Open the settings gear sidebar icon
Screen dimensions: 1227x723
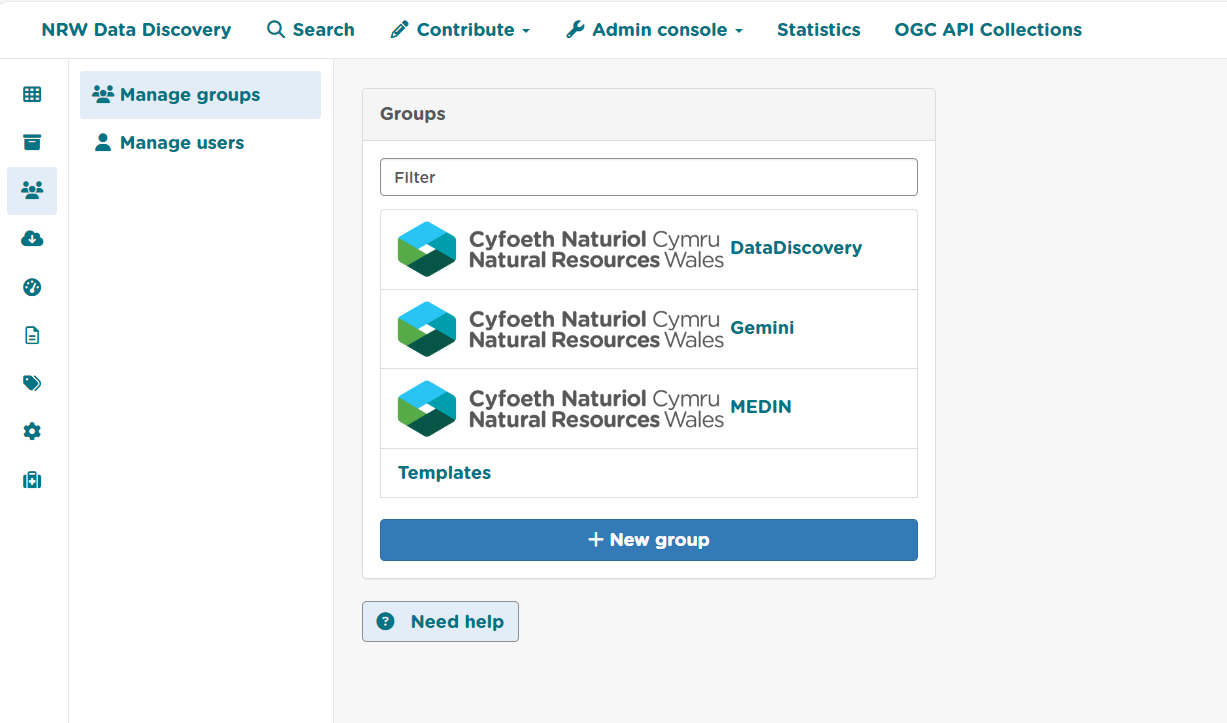[x=32, y=431]
